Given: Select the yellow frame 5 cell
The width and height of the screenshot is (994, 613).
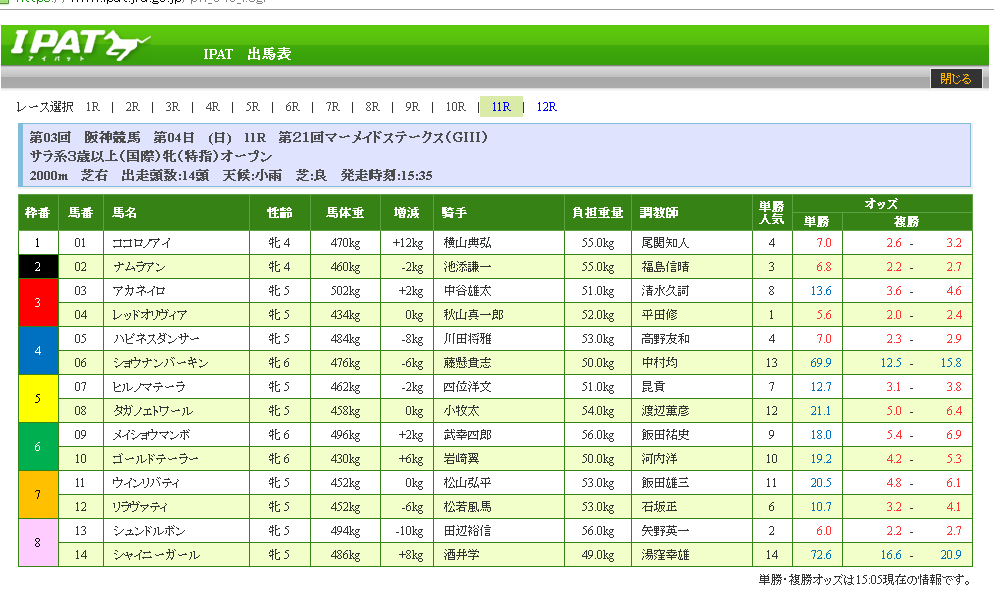Looking at the screenshot, I should pos(38,399).
